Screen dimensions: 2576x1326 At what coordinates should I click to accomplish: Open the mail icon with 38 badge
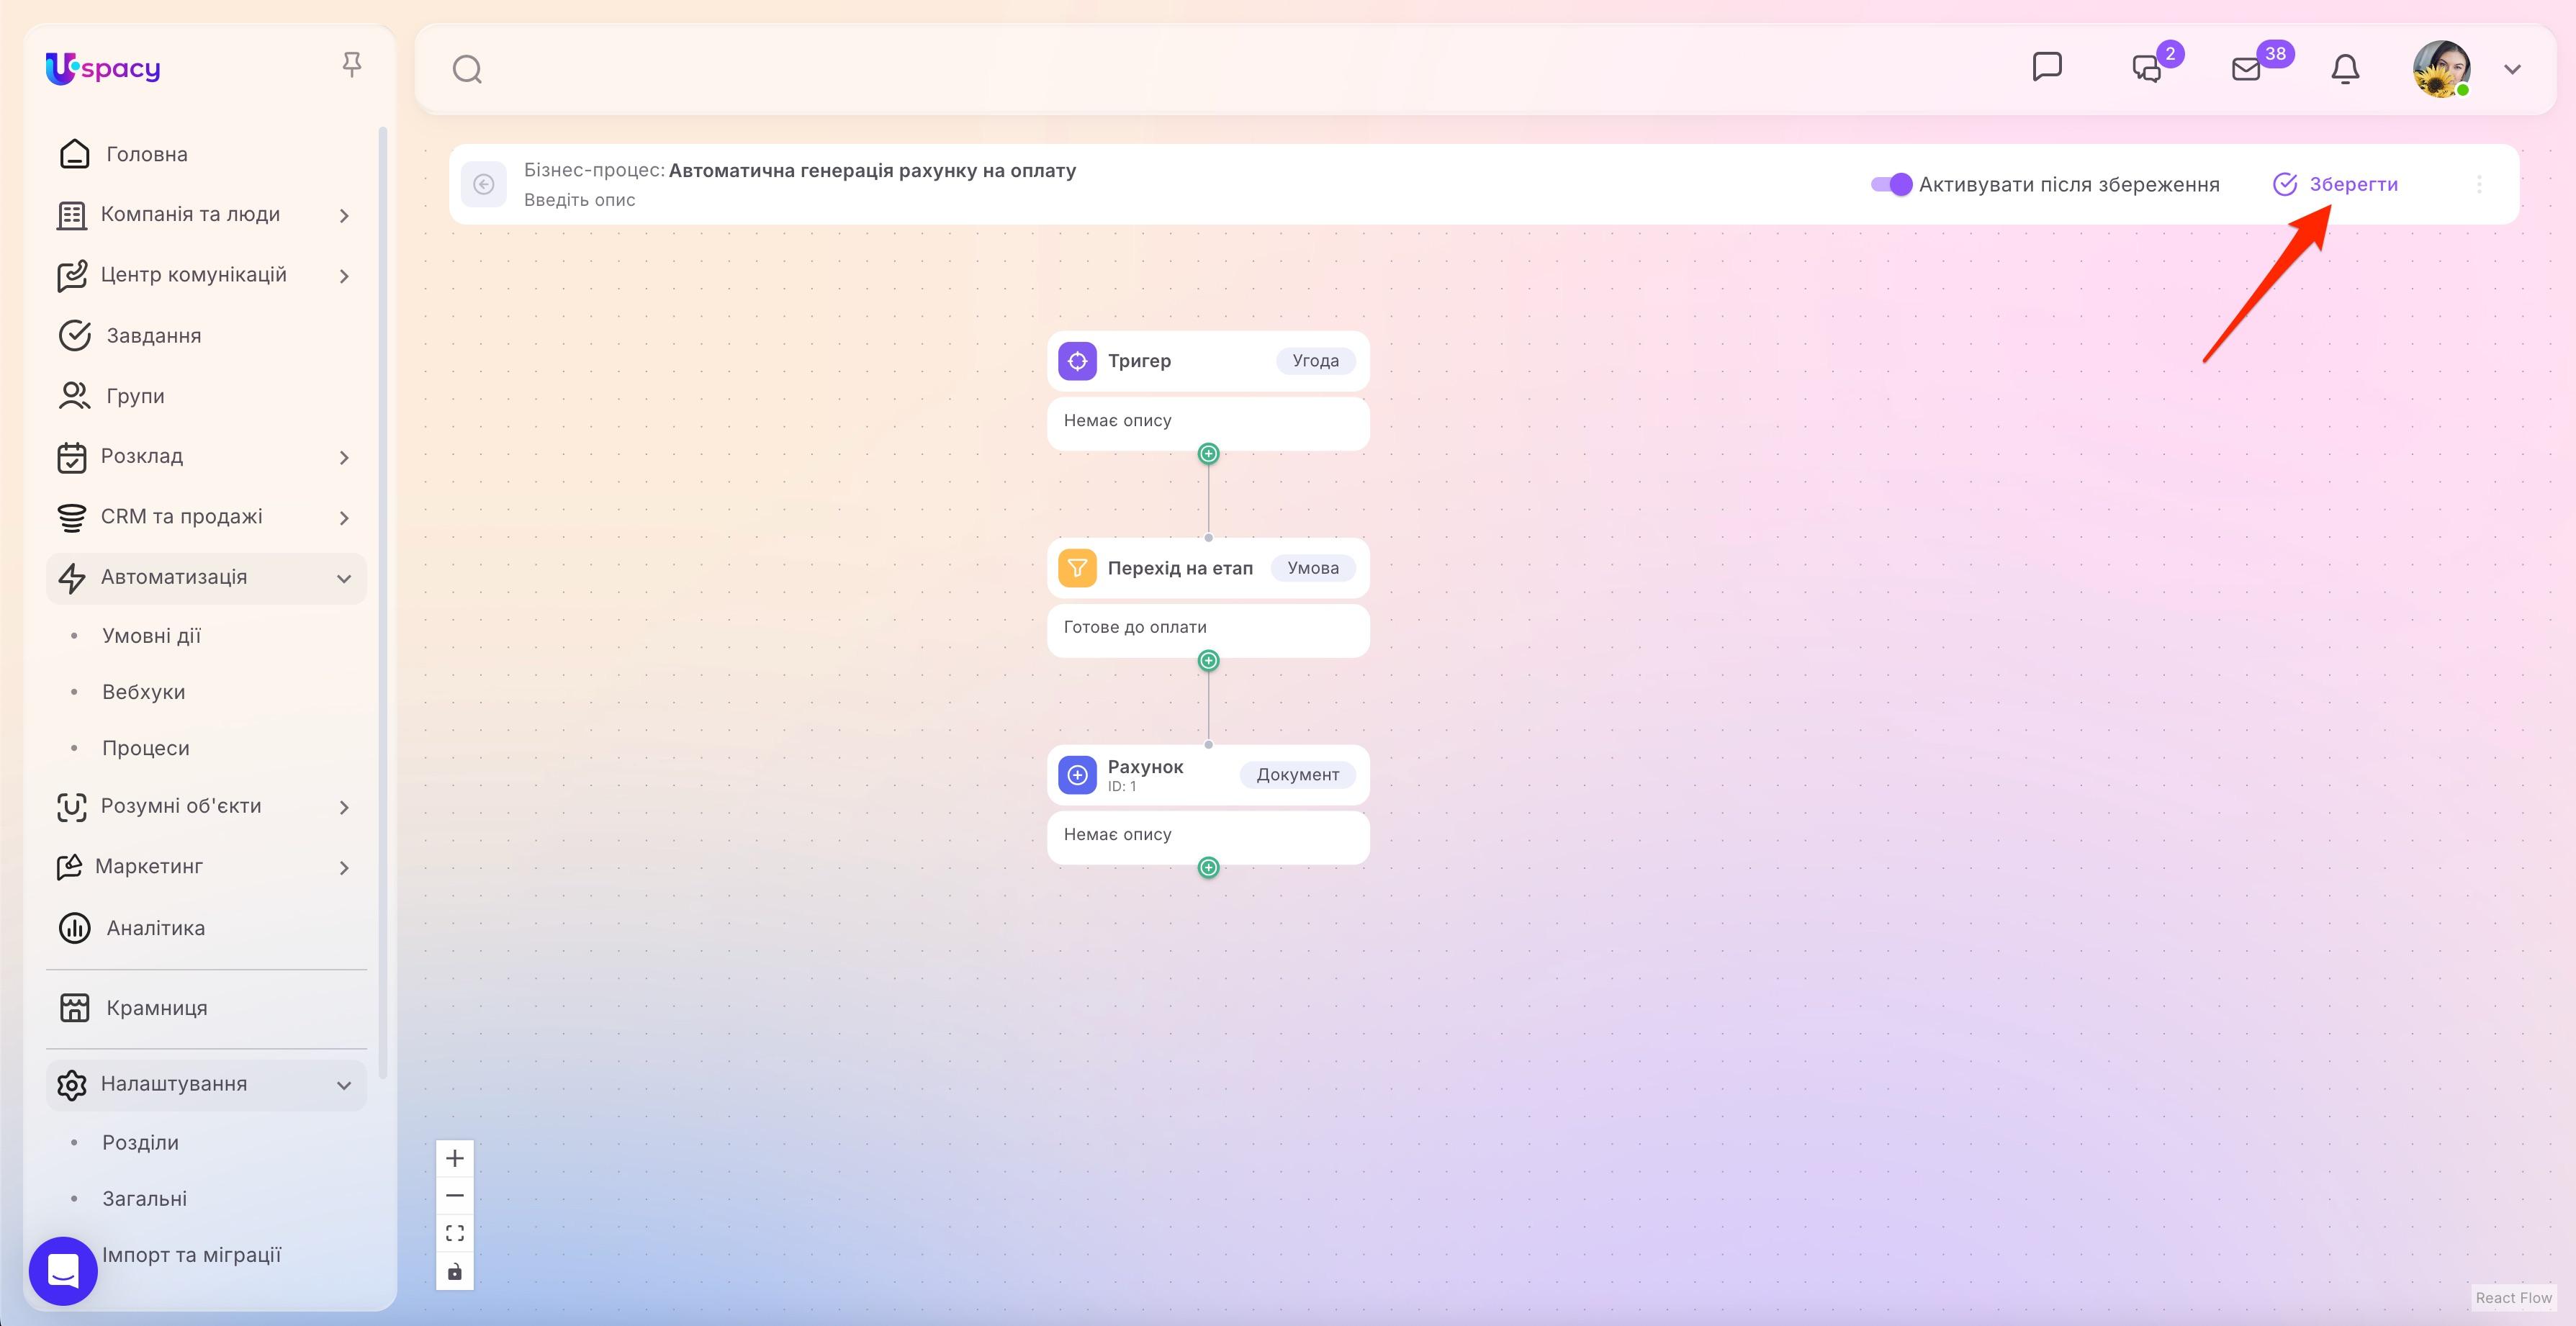[2246, 69]
